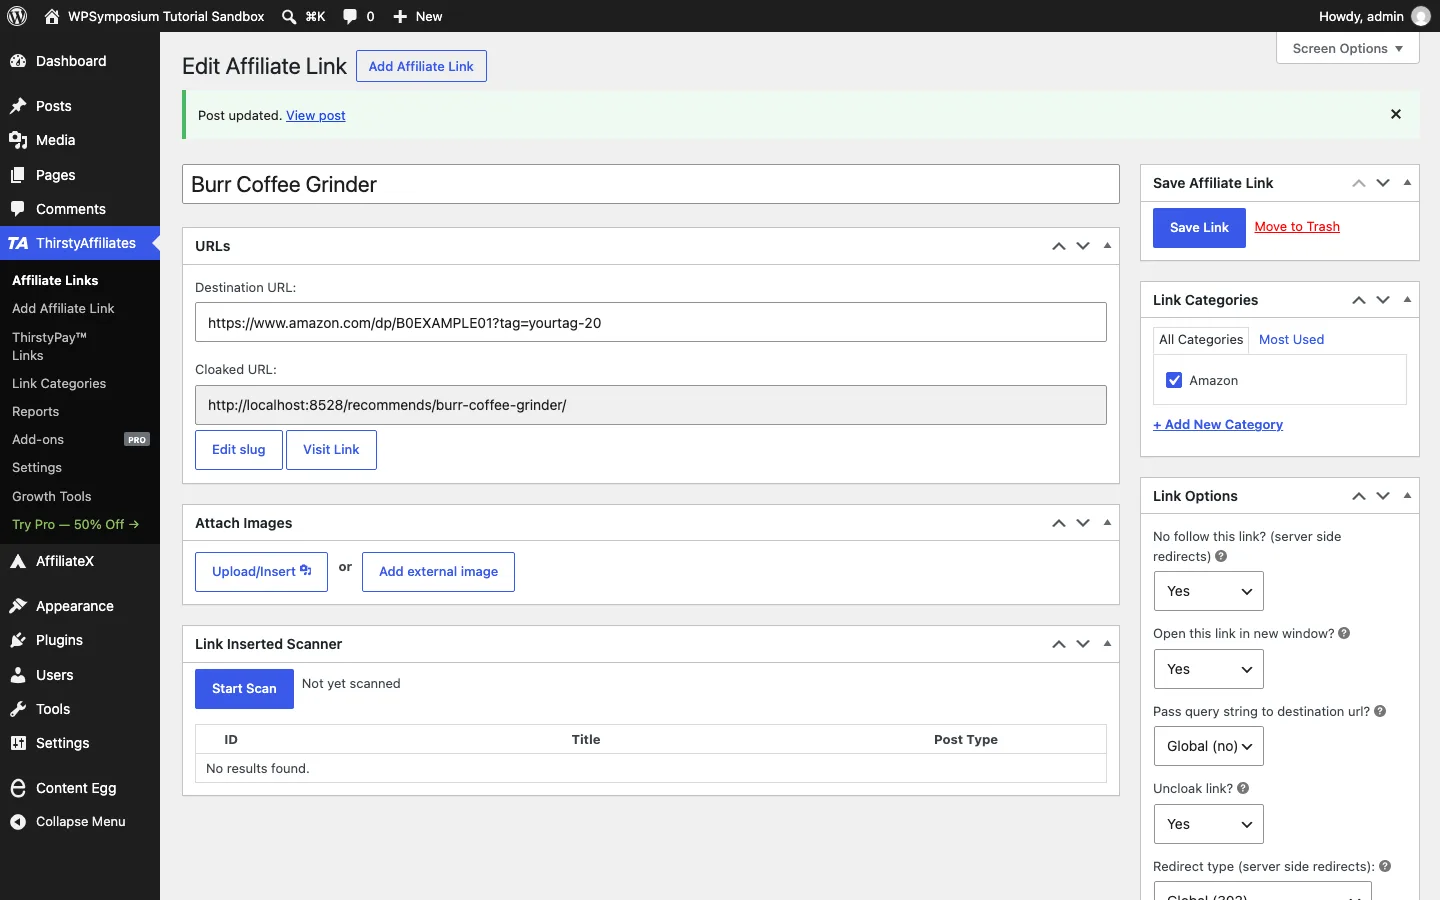This screenshot has width=1440, height=900.
Task: Click into the Destination URL field
Action: coord(651,322)
